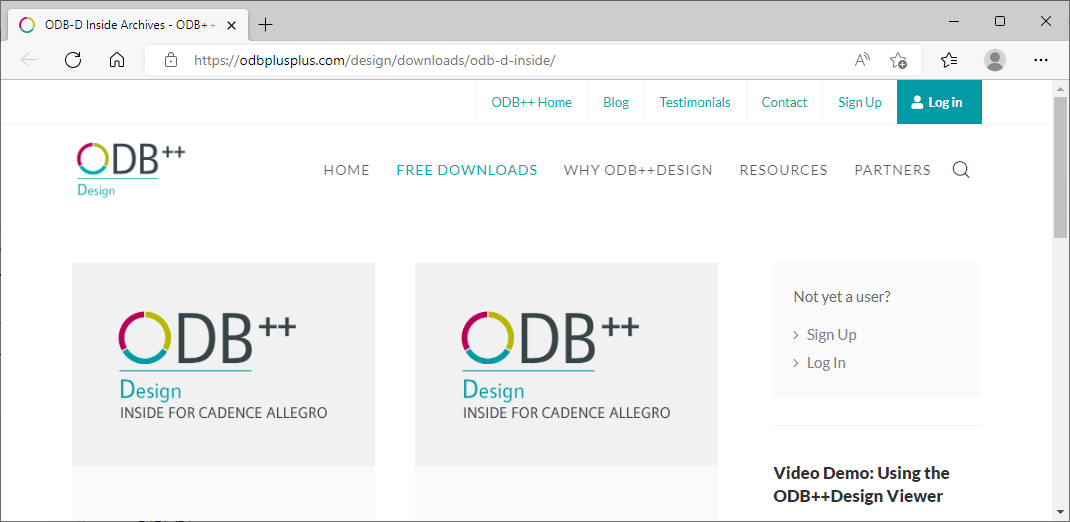Reload the page with the Refresh icon
The width and height of the screenshot is (1070, 522).
[x=73, y=60]
